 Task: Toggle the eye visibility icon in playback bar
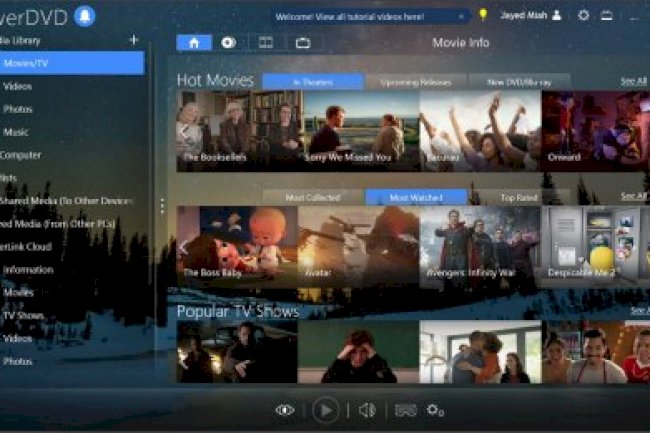(x=285, y=410)
